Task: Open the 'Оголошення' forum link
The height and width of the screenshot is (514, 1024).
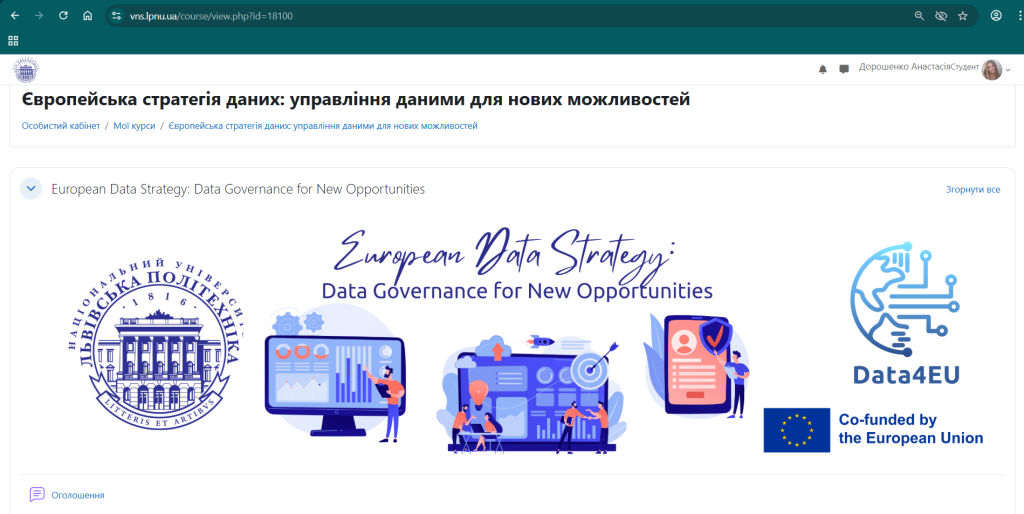Action: [78, 495]
